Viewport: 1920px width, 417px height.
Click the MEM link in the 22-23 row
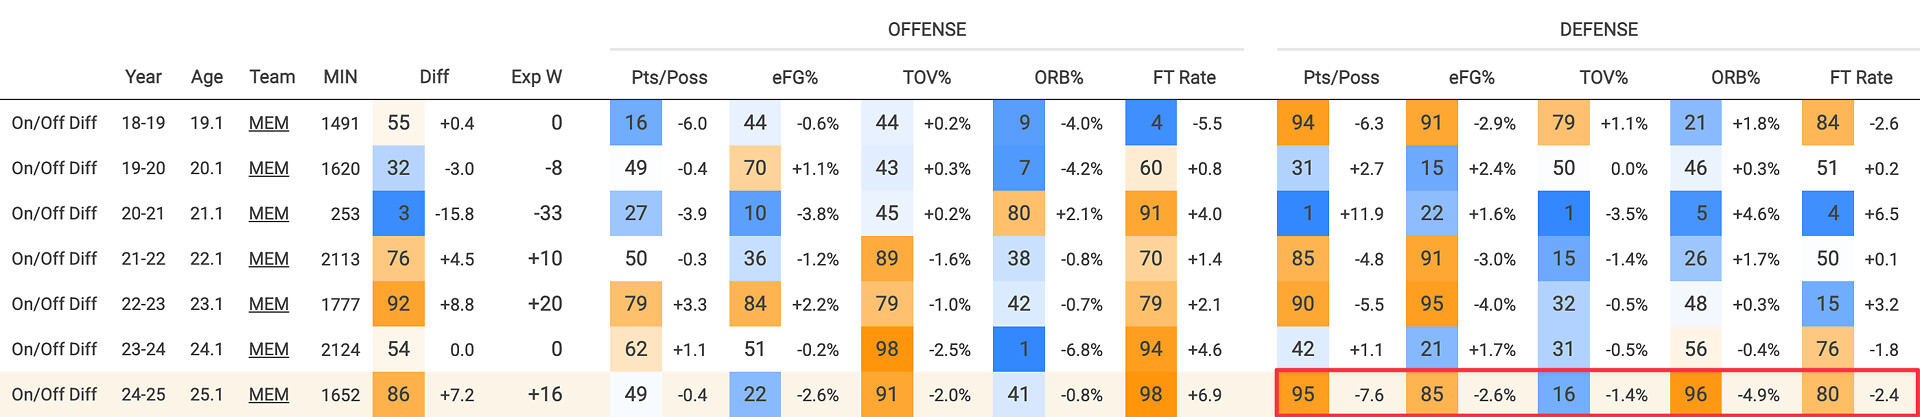click(269, 304)
